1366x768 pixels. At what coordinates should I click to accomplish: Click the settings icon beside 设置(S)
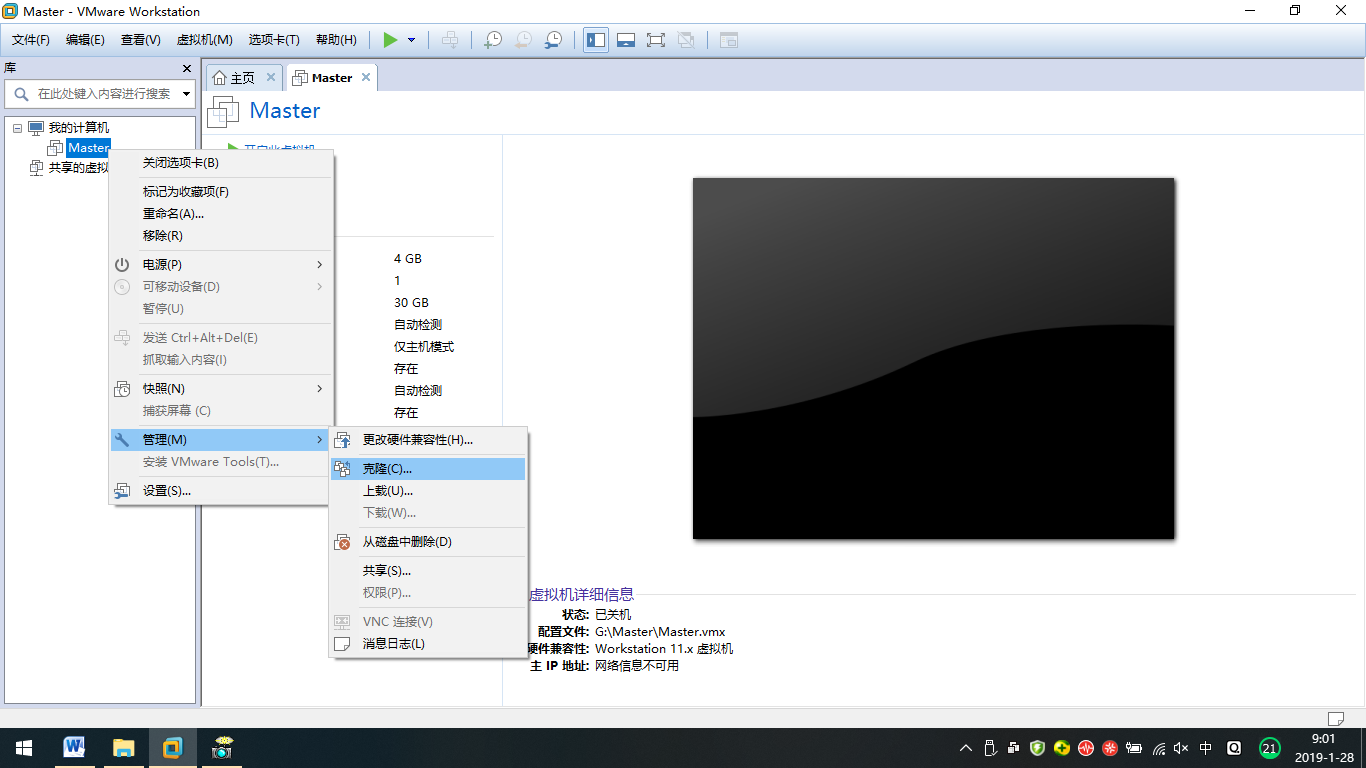click(122, 491)
